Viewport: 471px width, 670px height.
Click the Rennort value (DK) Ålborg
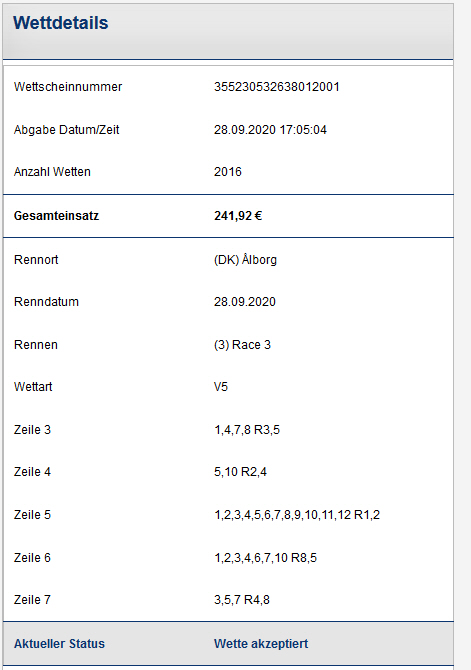tap(245, 260)
